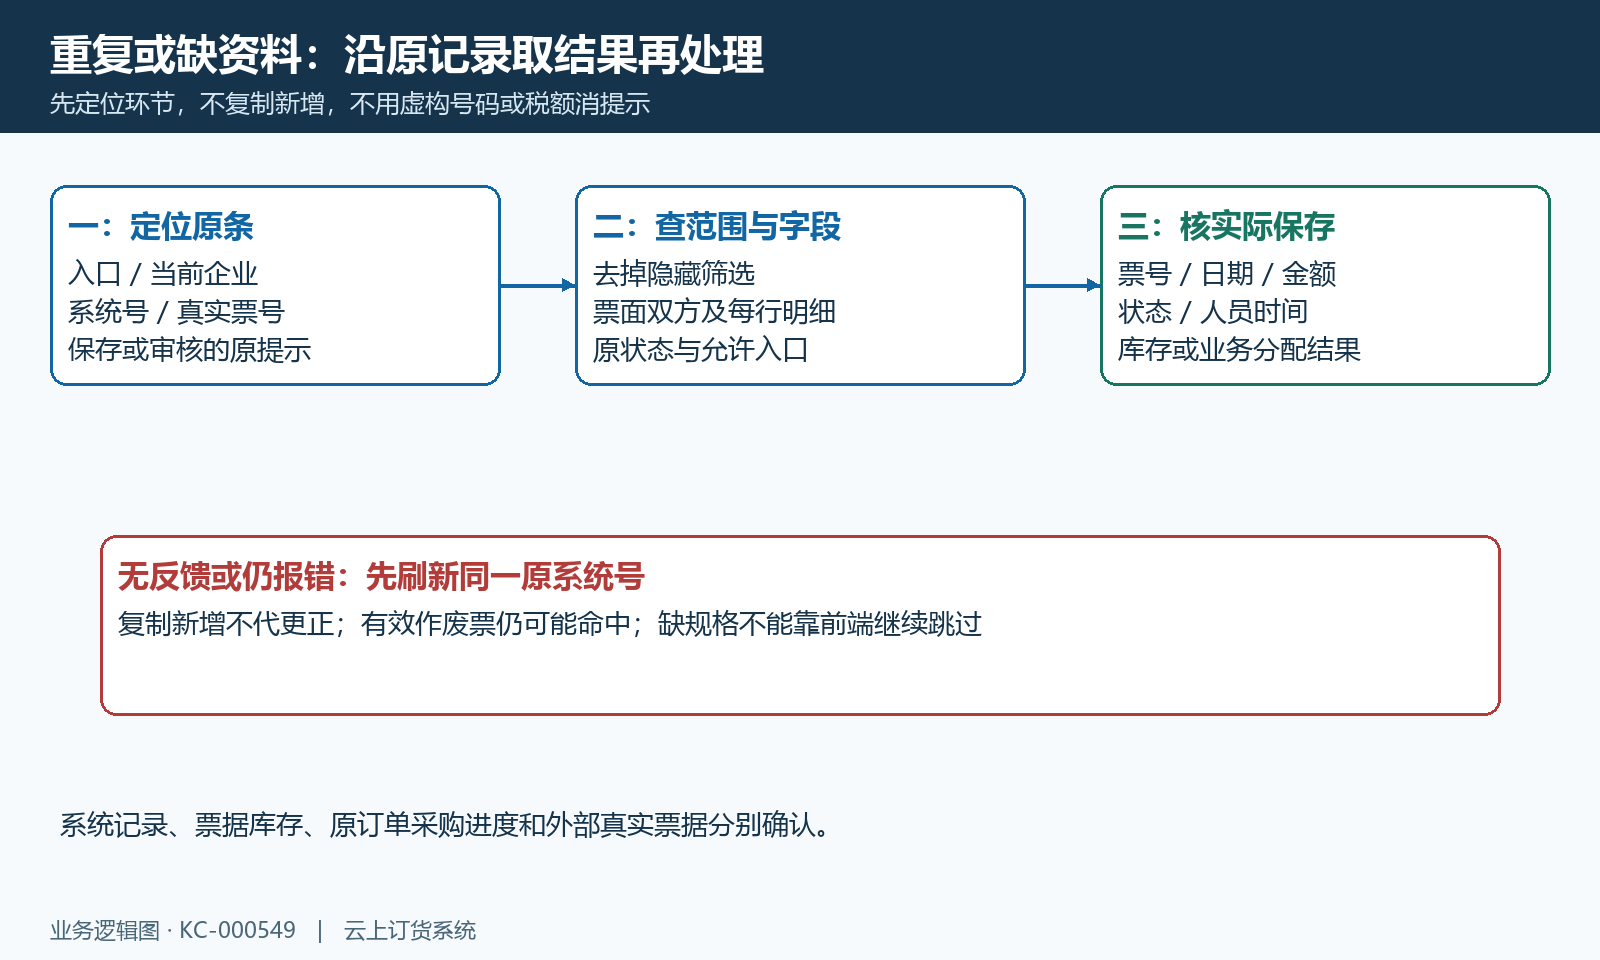Click the note 系统记录、票据库存、原订单采购进度

[x=289, y=825]
